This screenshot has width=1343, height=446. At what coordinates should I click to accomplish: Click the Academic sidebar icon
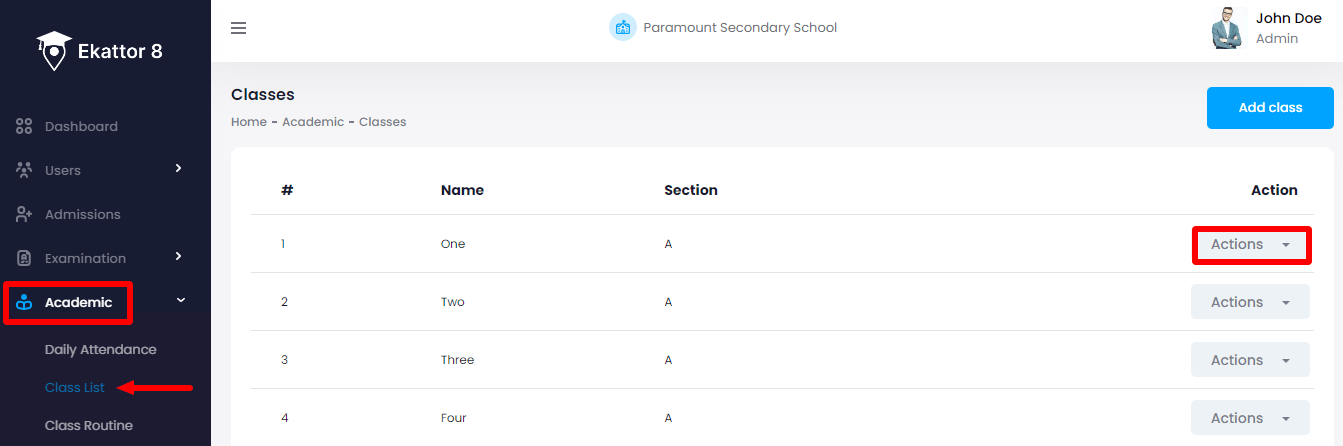[25, 303]
